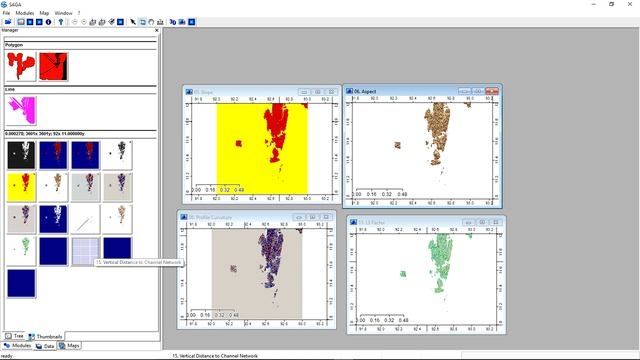Screen dimensions: 640x360
Task: Open the File menu
Action: tap(6, 13)
